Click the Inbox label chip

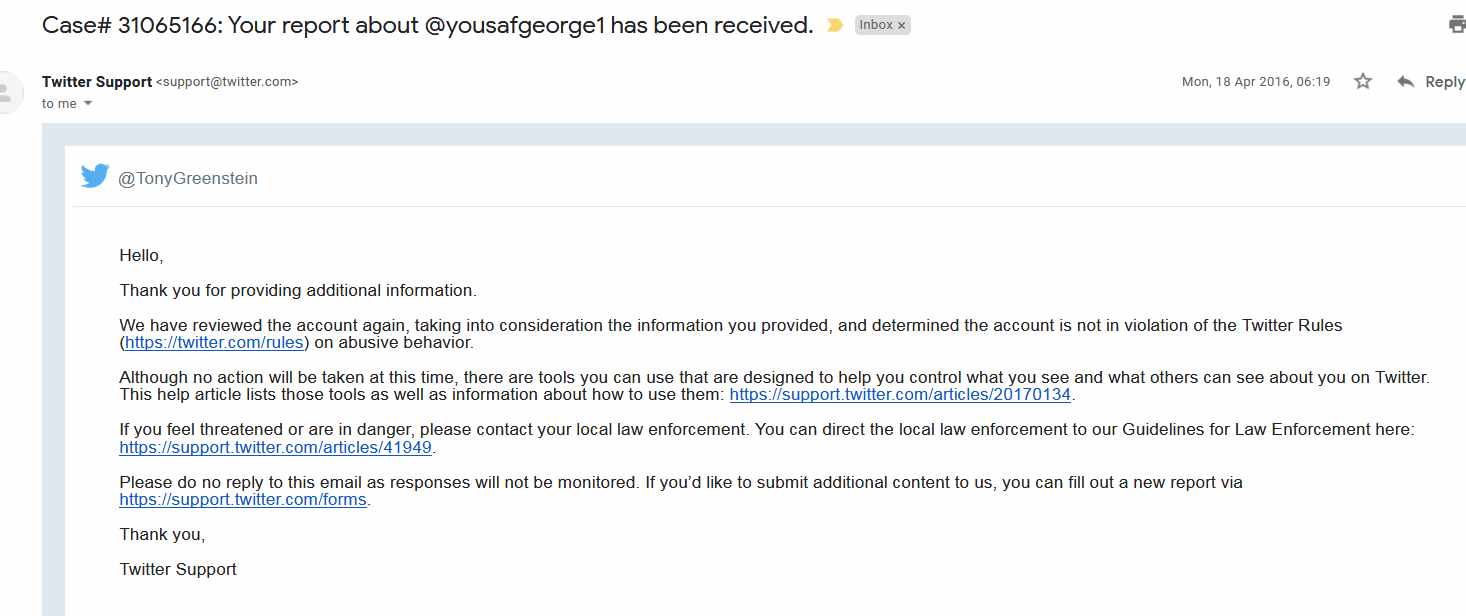[875, 25]
